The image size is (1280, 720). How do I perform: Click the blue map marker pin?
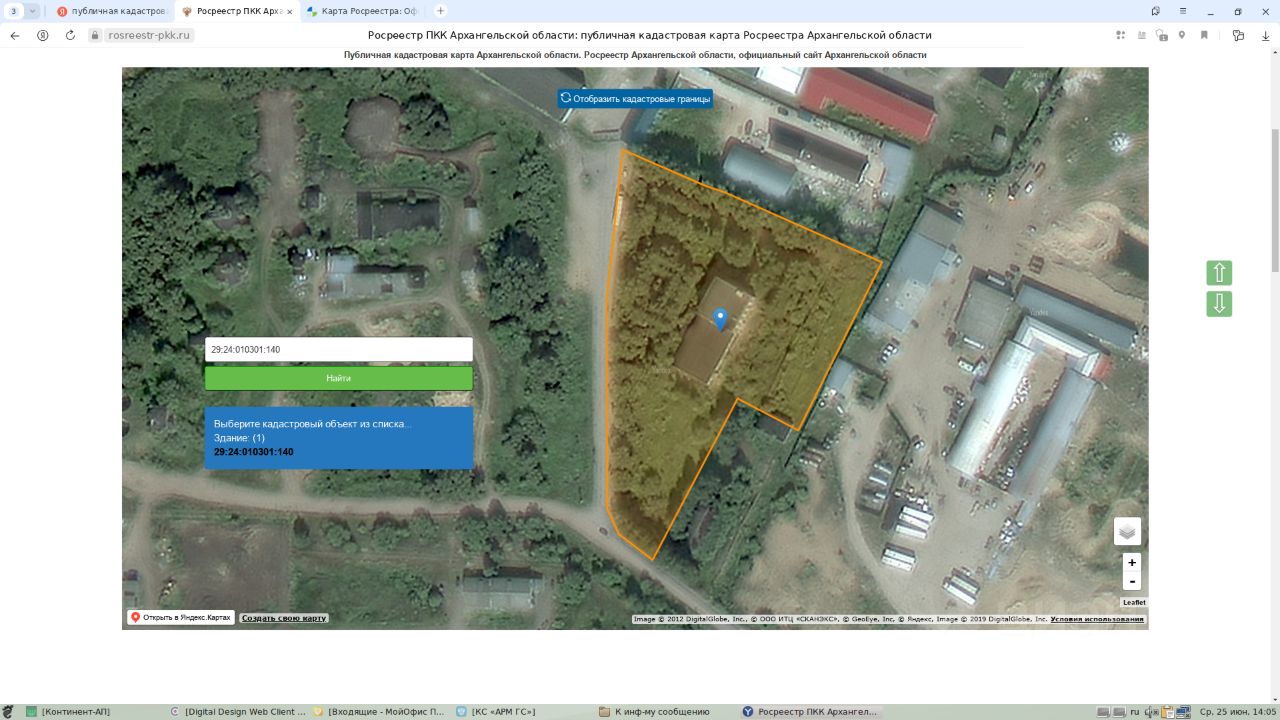point(720,319)
